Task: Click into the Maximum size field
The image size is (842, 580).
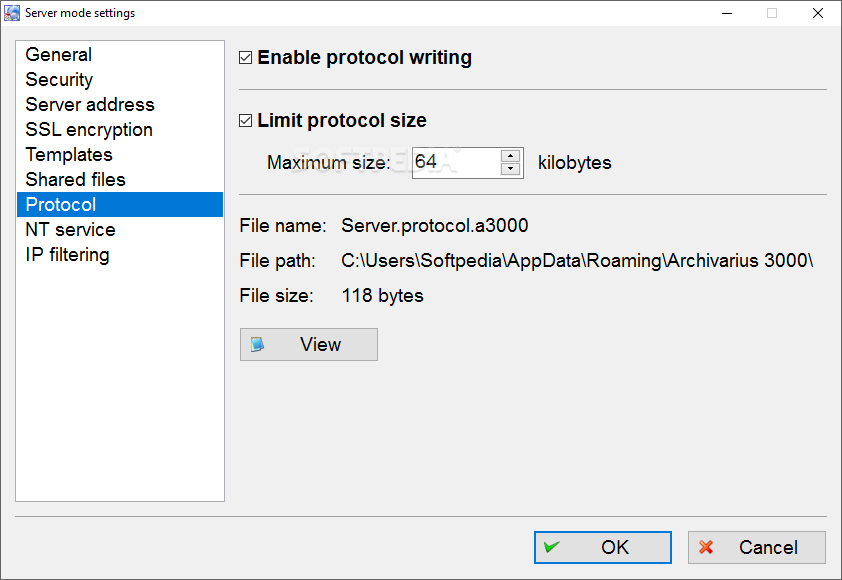Action: [456, 162]
